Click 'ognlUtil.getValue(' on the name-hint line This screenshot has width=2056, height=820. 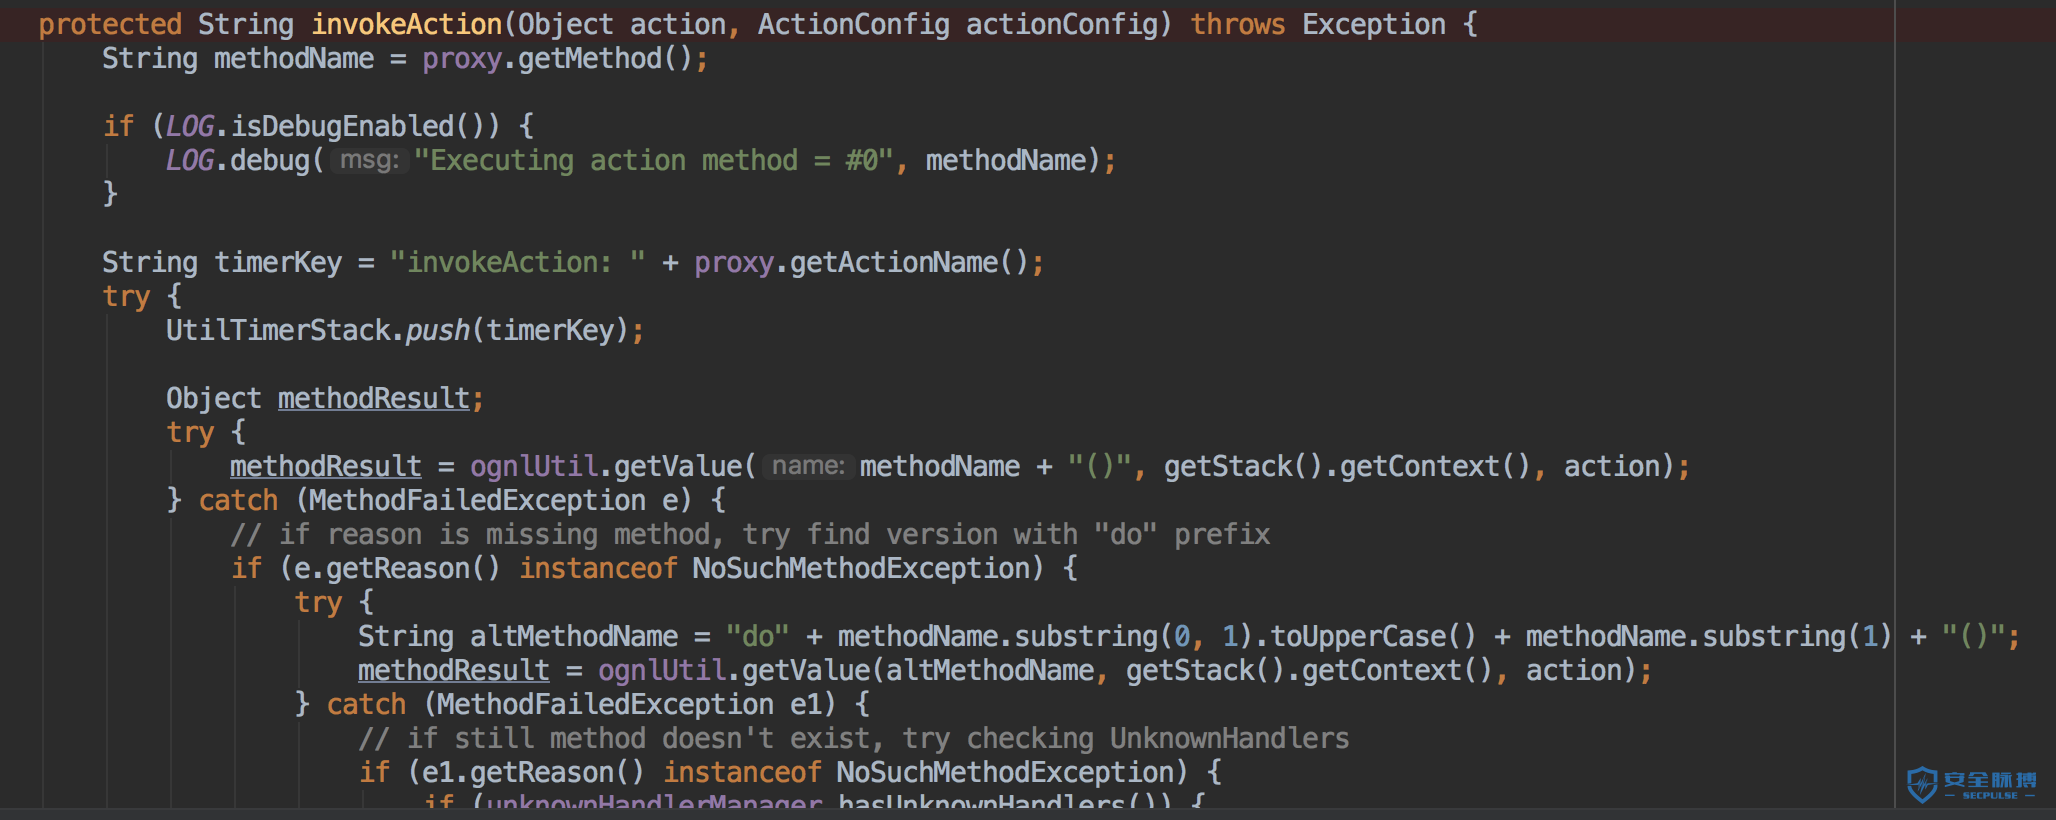click(x=613, y=466)
